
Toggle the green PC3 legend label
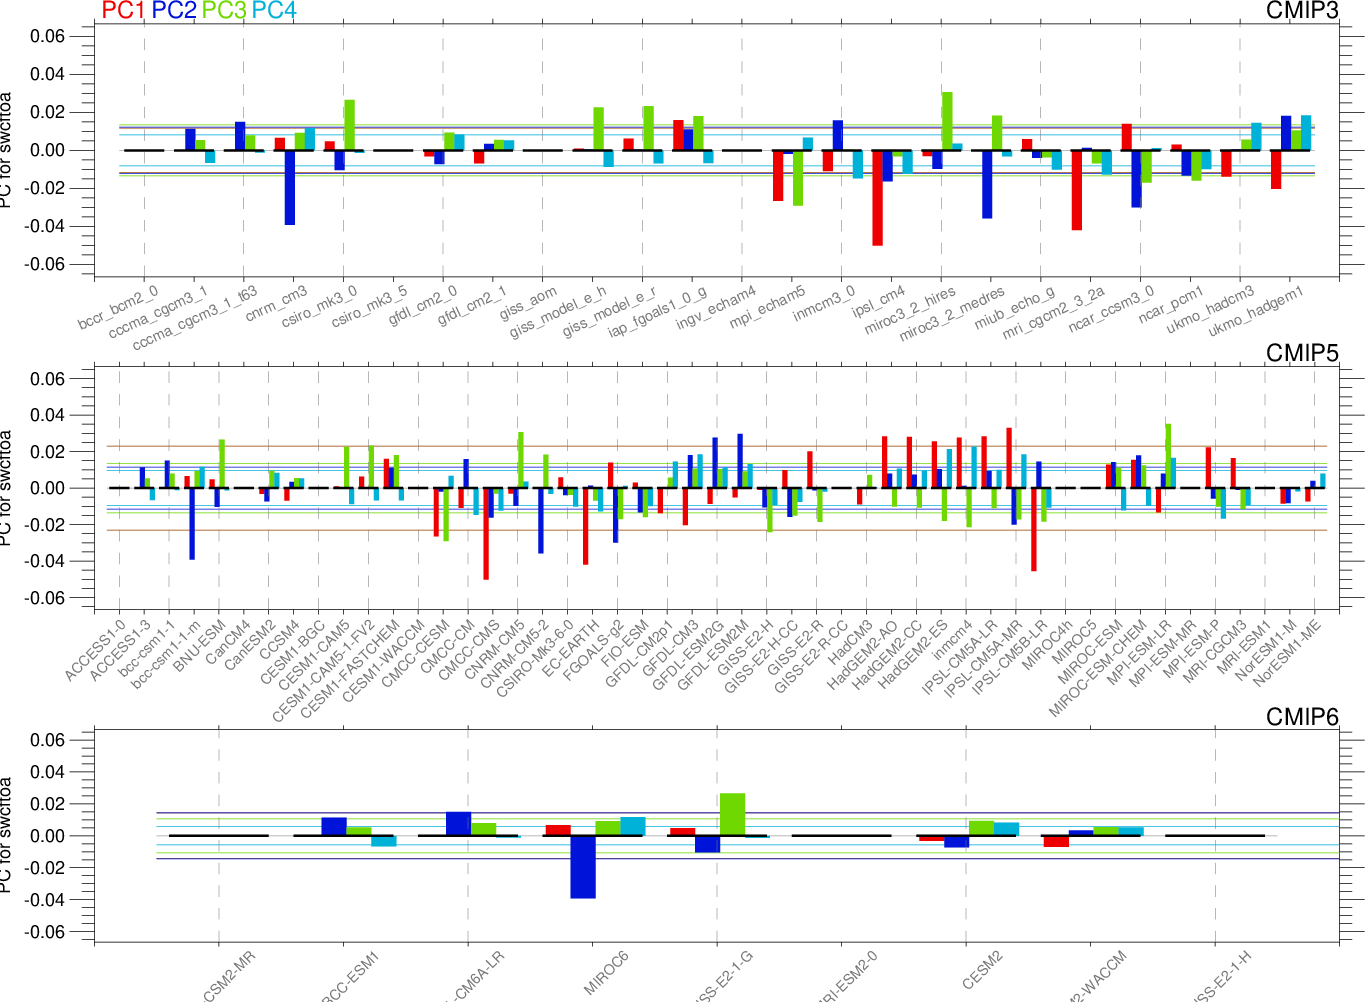coord(224,11)
